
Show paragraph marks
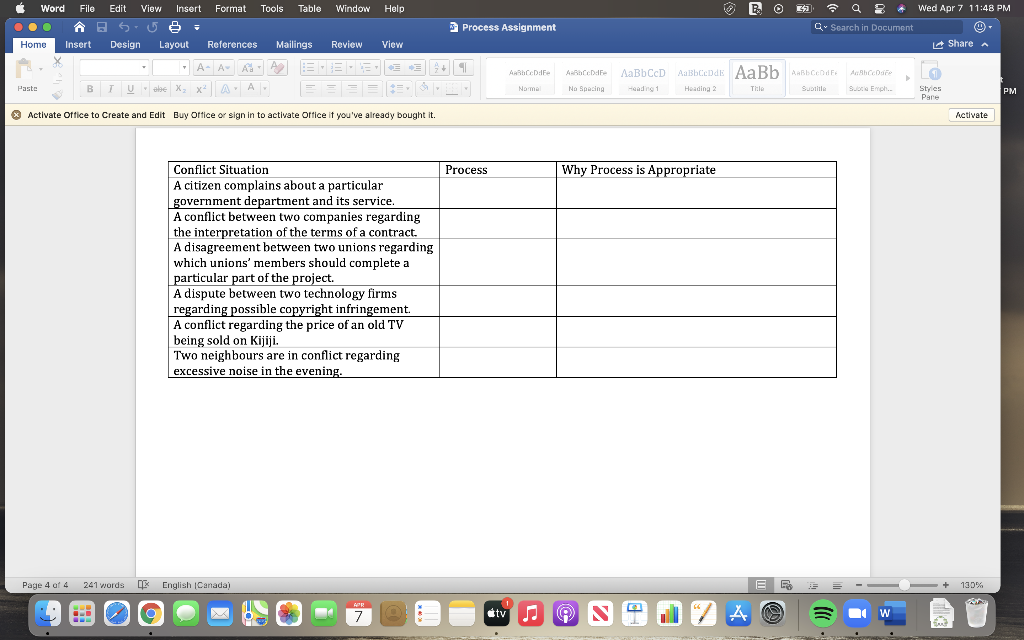click(463, 67)
